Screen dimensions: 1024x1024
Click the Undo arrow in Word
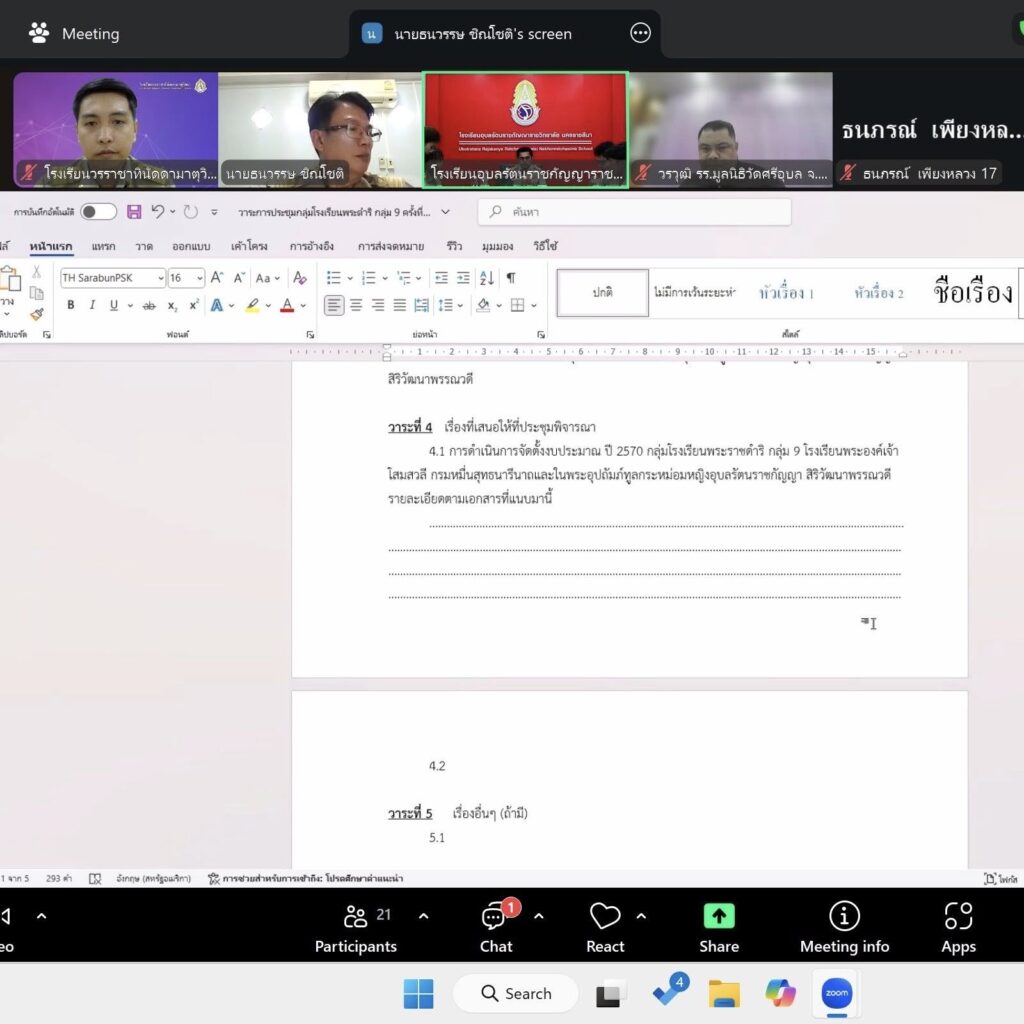(157, 212)
